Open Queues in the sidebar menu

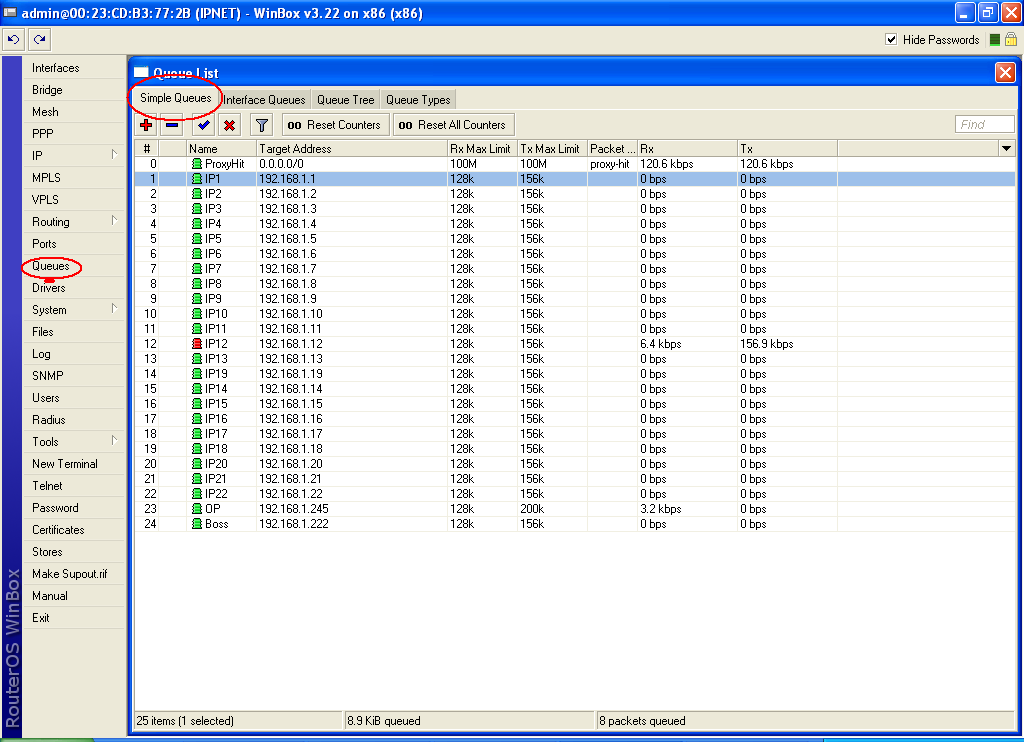[x=50, y=266]
